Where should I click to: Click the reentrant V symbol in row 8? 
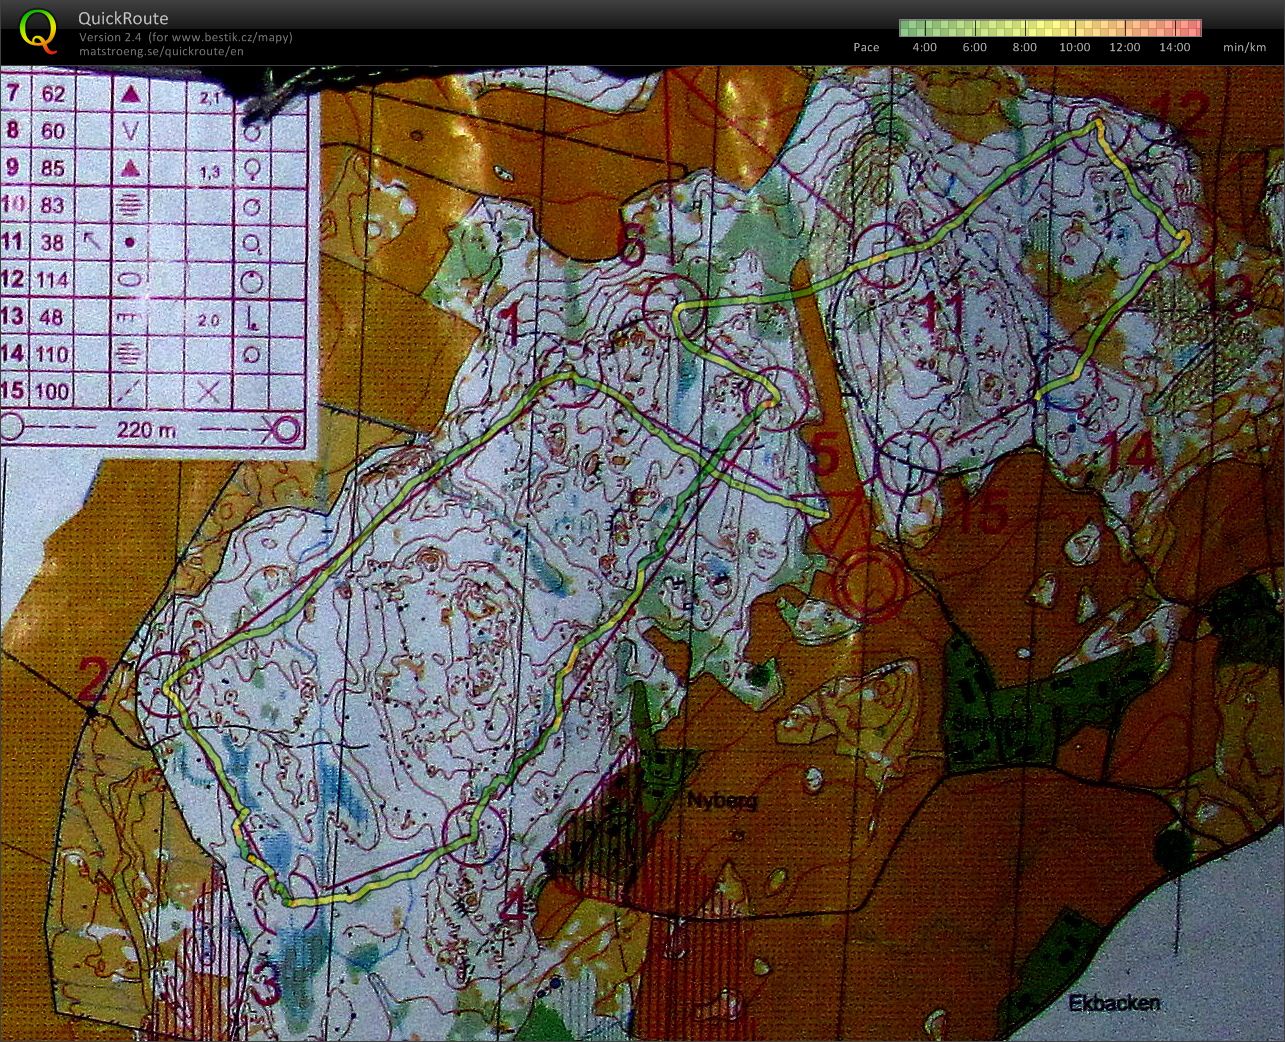pyautogui.click(x=128, y=131)
